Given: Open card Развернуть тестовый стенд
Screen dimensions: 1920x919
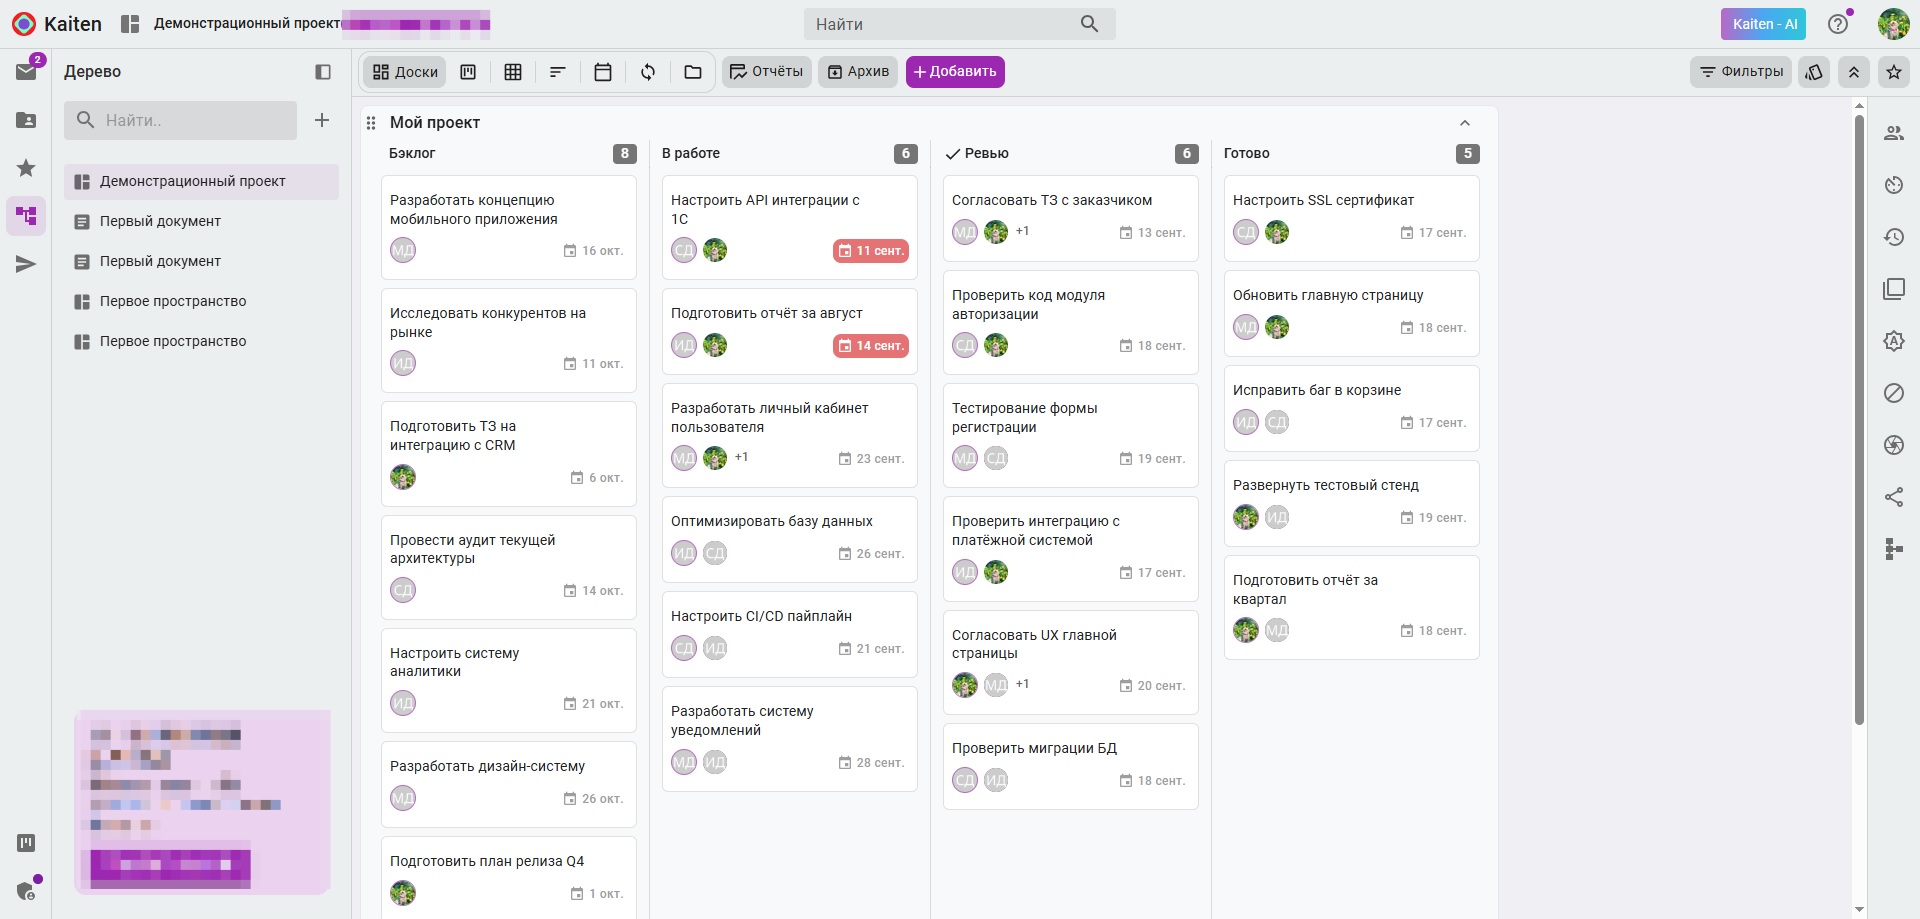Looking at the screenshot, I should 1352,503.
